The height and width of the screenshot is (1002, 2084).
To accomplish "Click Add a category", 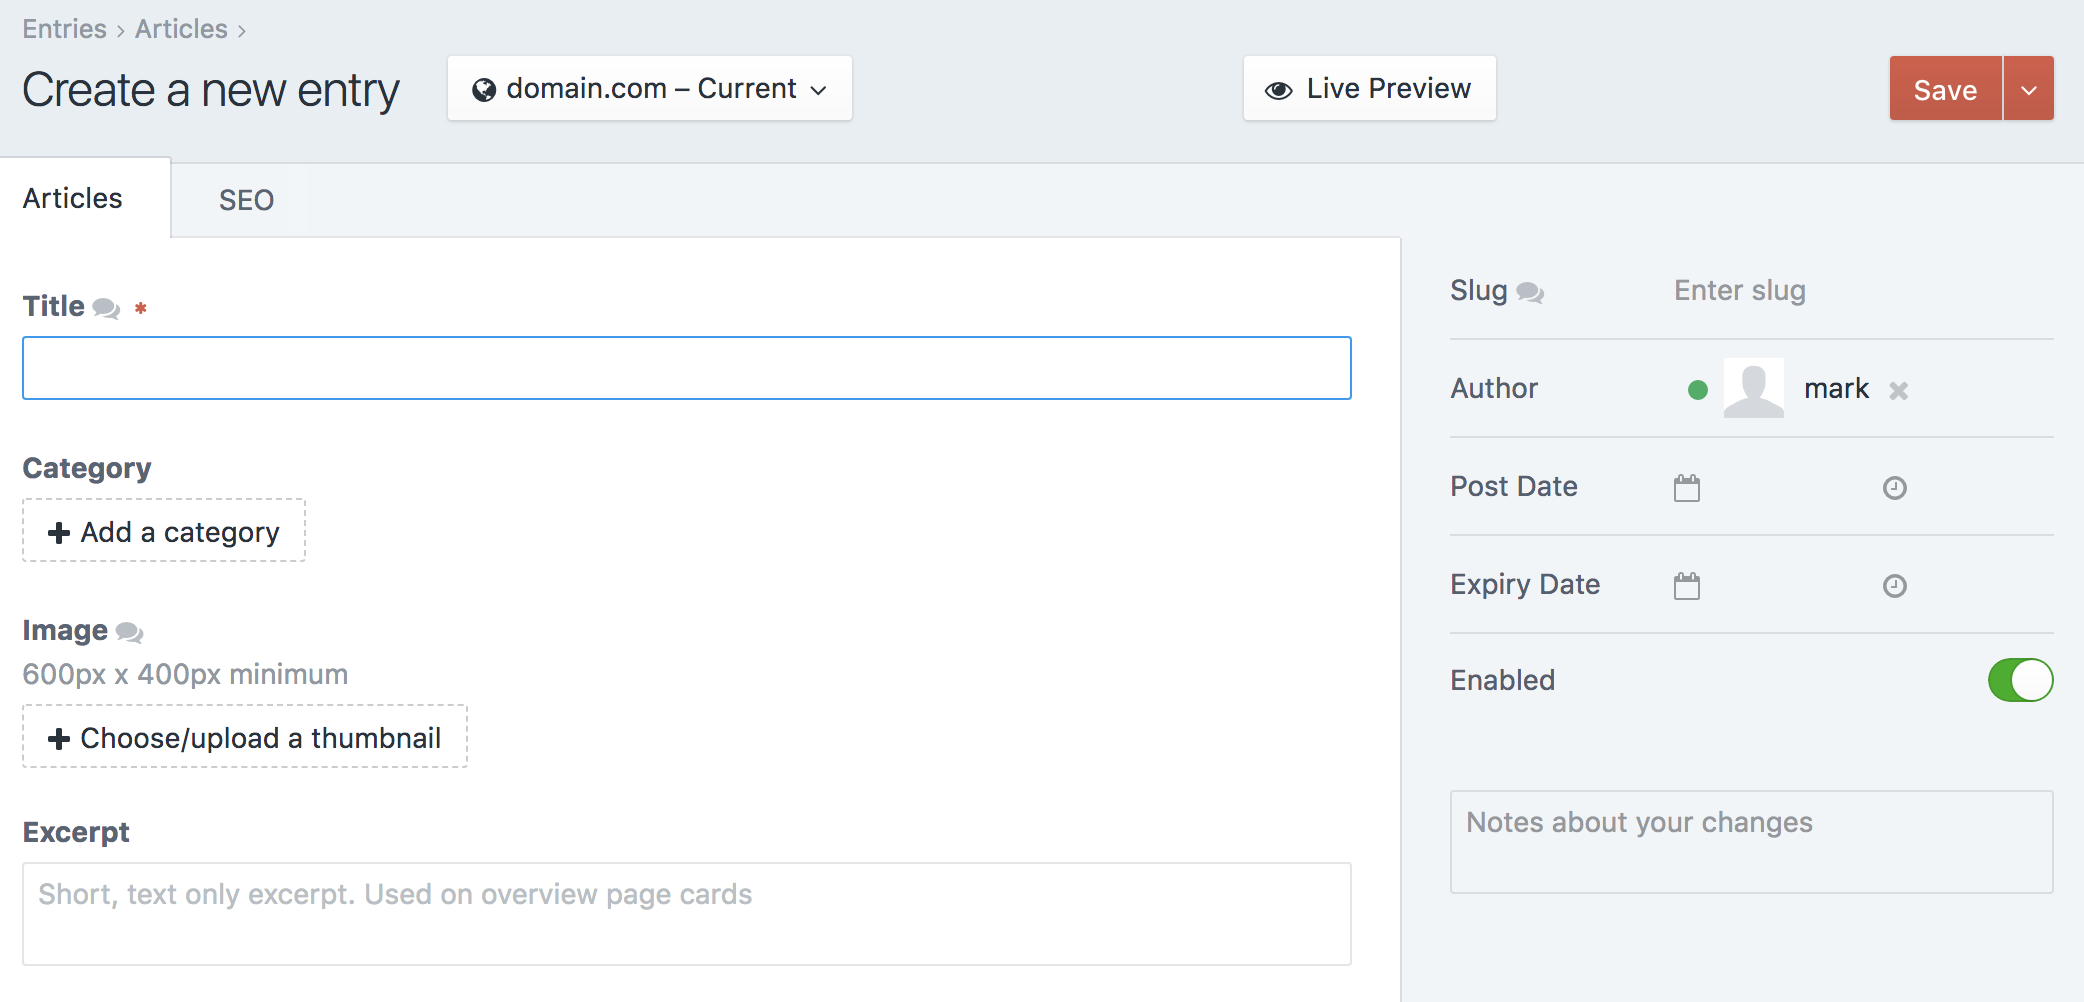I will click(163, 531).
